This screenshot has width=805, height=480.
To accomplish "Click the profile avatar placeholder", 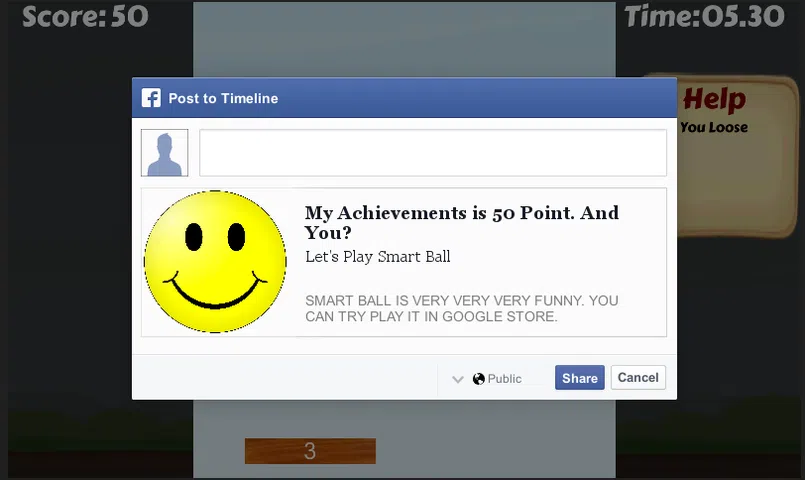I will [x=164, y=153].
